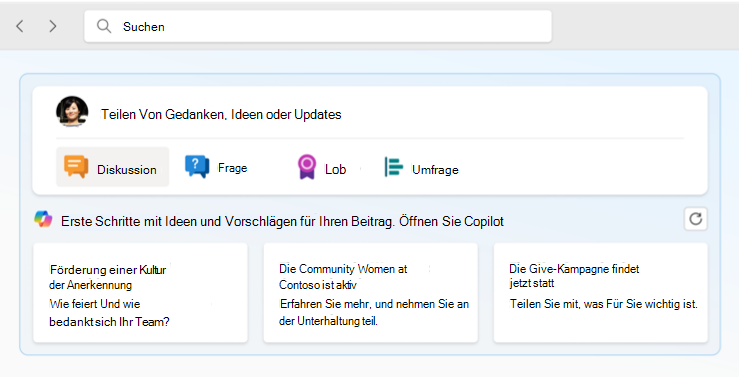
Task: Open 'Förderung einer Kultur der Anerkennung' card
Action: point(140,293)
